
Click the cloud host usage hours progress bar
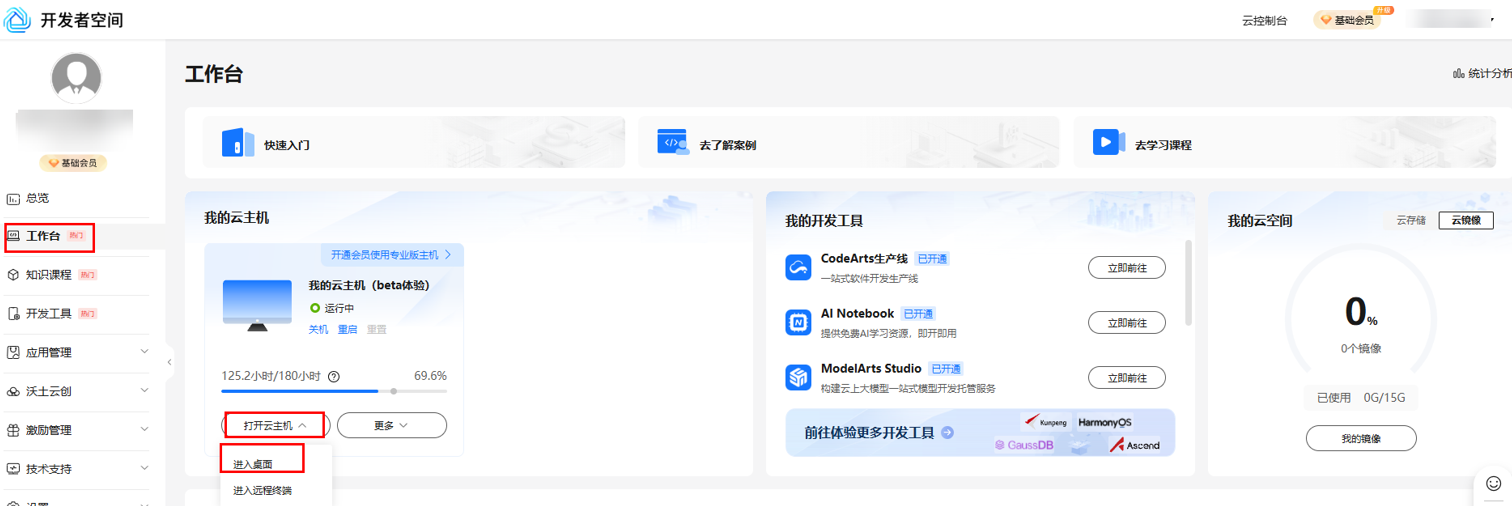coord(334,391)
